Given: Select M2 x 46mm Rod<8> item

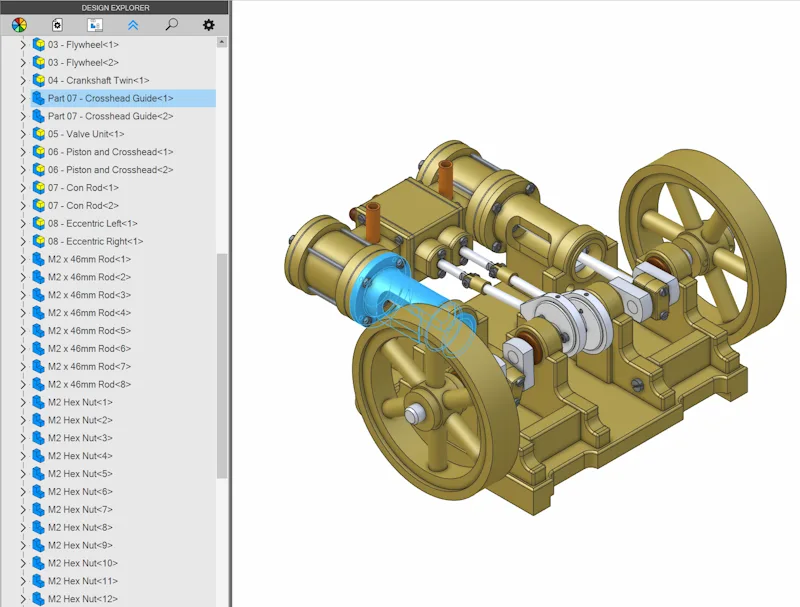Looking at the screenshot, I should pyautogui.click(x=89, y=384).
